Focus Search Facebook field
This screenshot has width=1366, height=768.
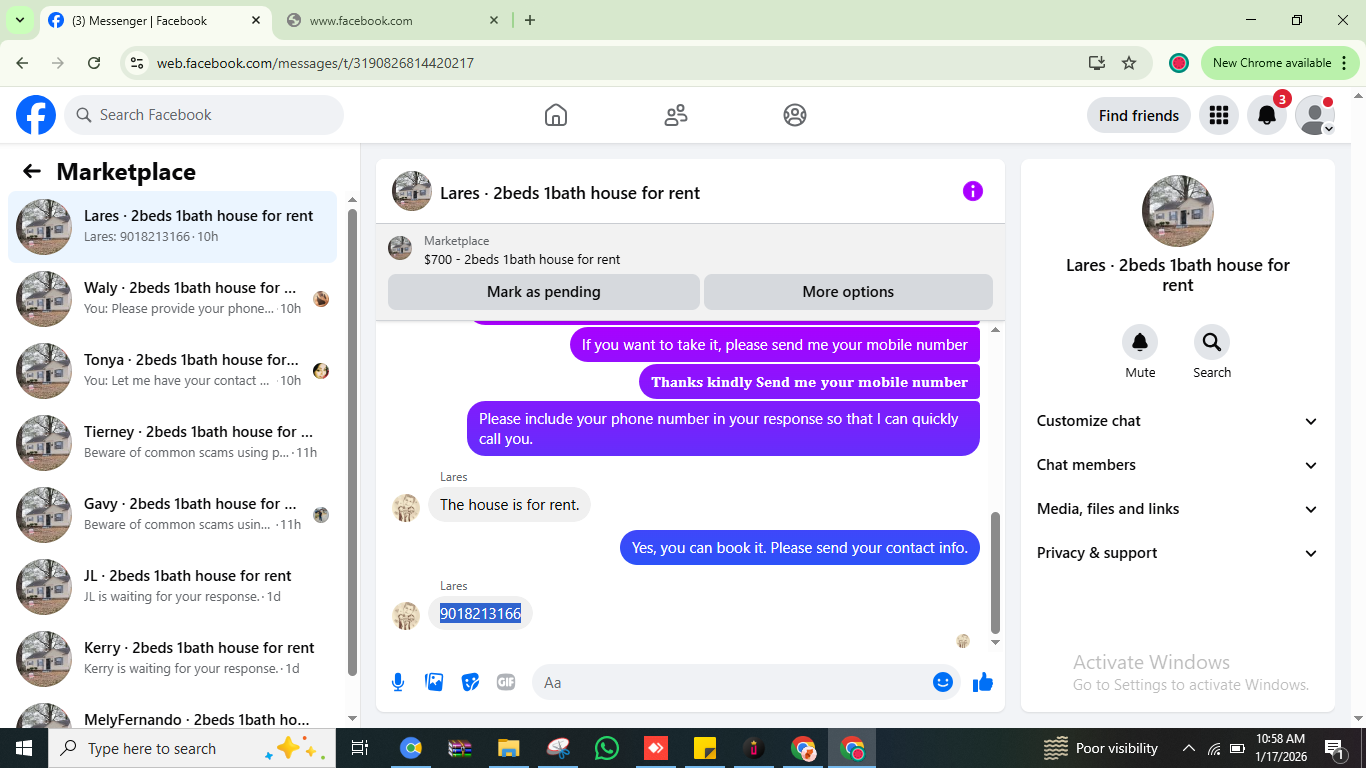coord(204,115)
